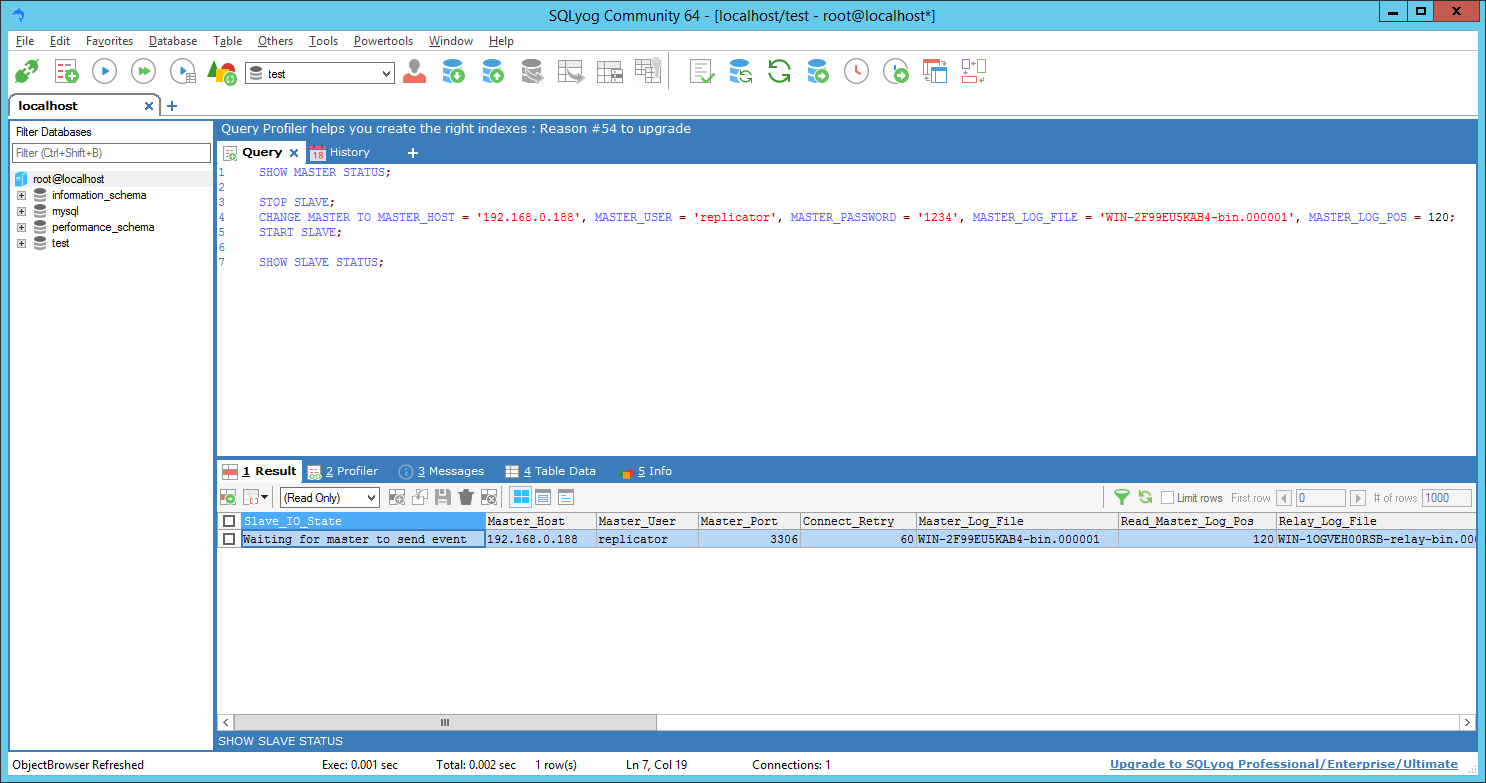Open the User Manager icon
This screenshot has width=1486, height=783.
click(414, 72)
